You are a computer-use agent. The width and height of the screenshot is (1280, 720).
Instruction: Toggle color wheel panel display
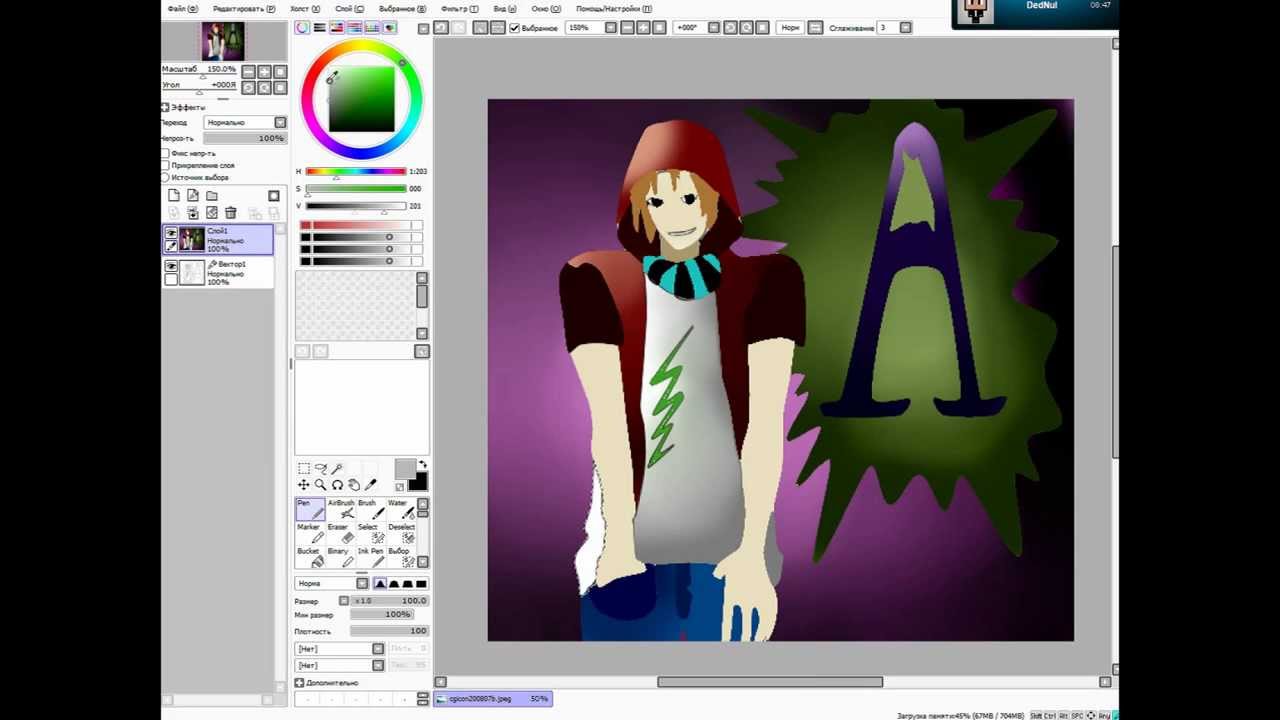pos(302,28)
